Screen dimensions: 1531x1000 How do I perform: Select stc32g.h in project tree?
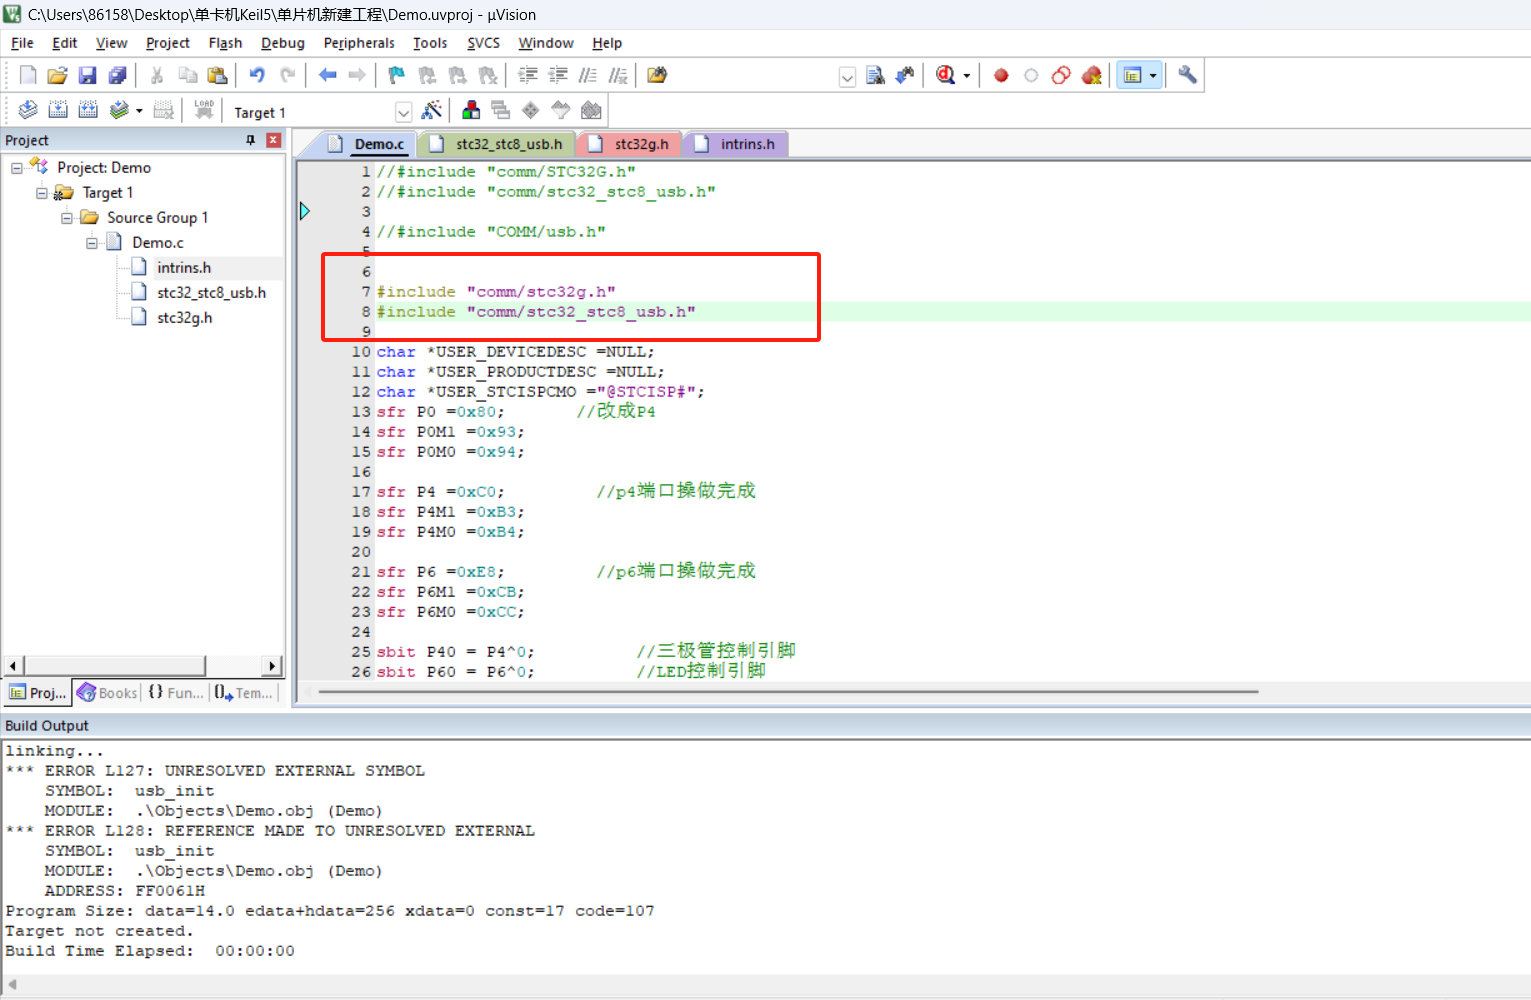coord(184,318)
